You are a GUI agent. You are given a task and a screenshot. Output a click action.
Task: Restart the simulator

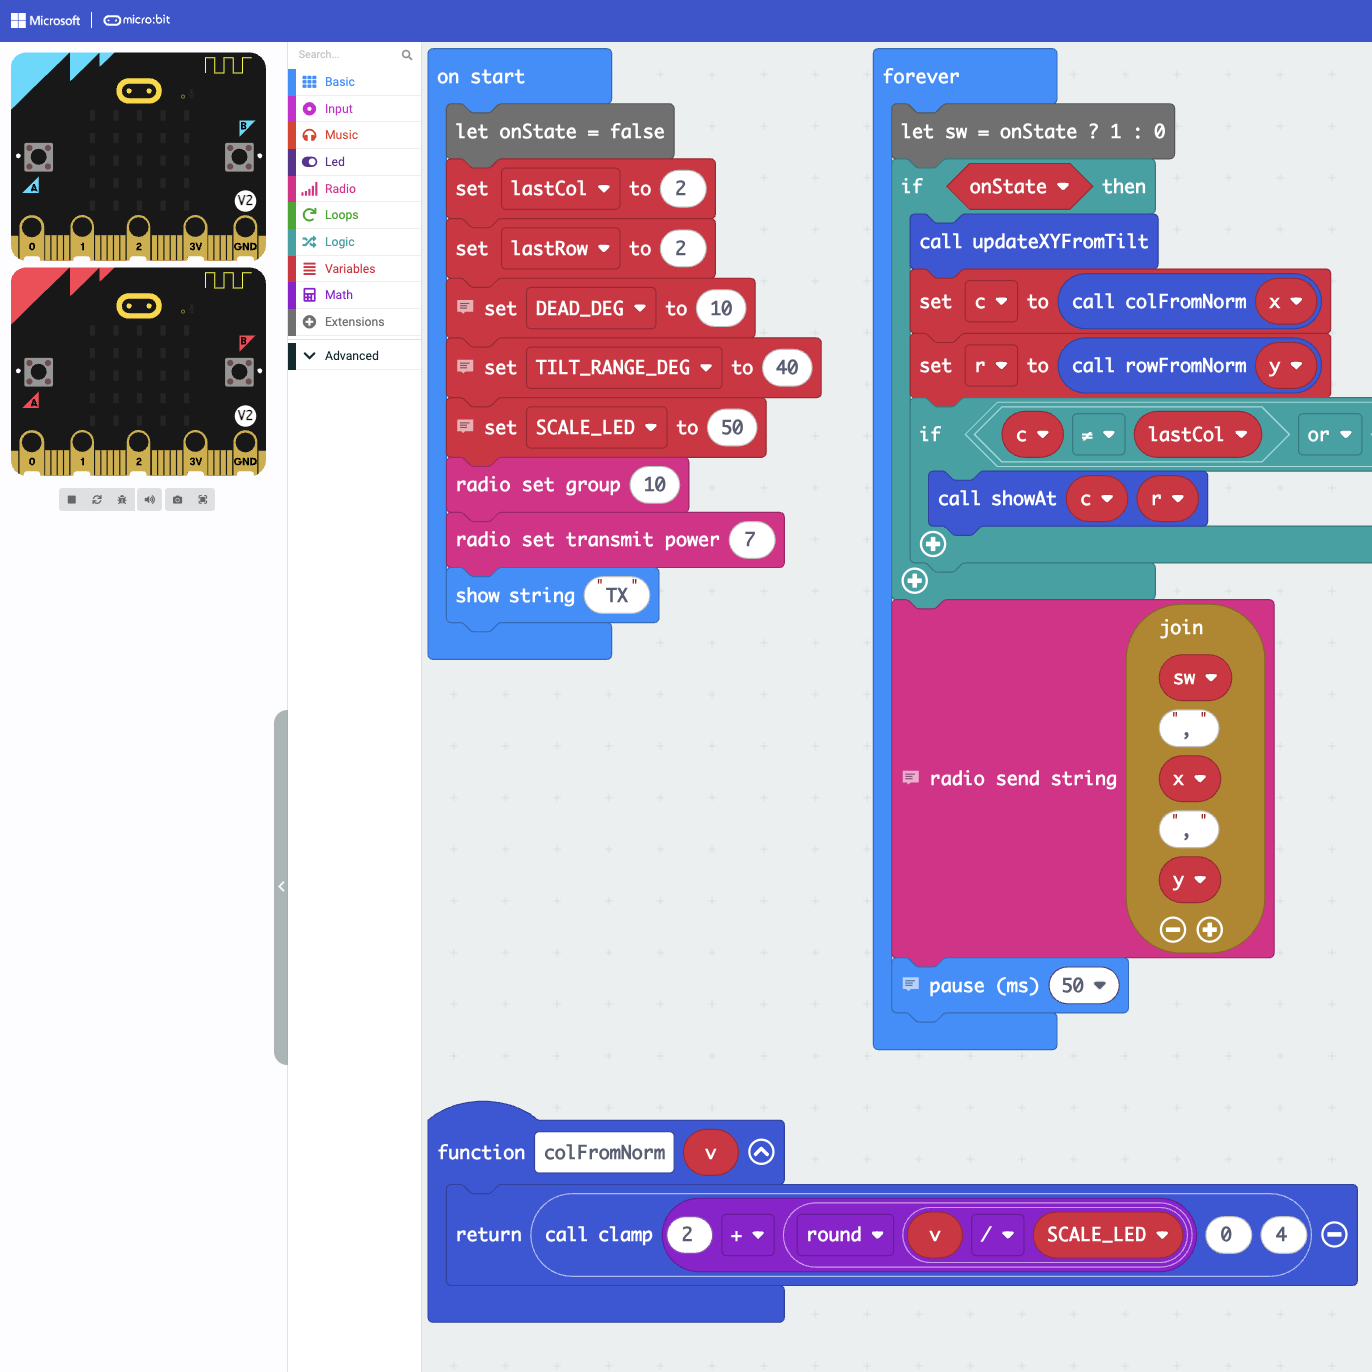tap(97, 499)
